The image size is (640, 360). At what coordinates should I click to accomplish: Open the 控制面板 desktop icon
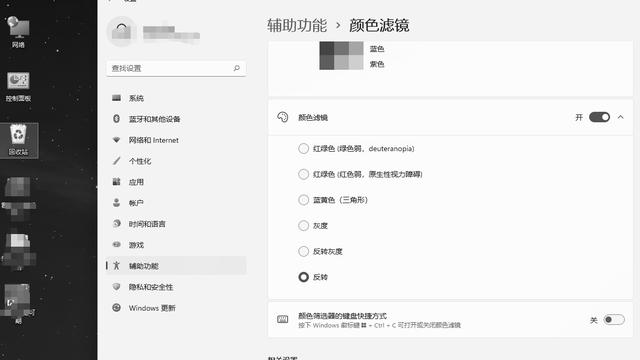pos(18,86)
